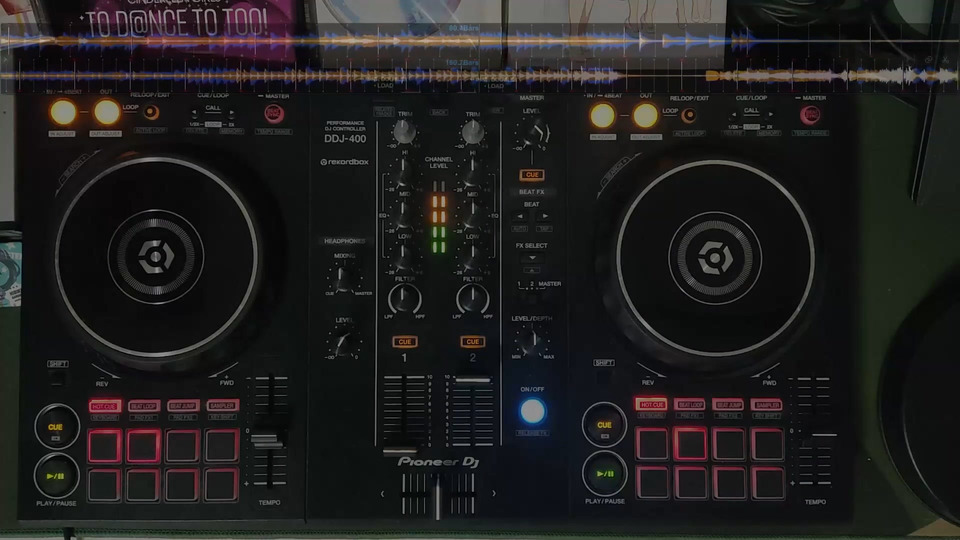Screen dimensions: 960x540
Task: Select SAMPLER pad mode on right deck
Action: point(767,404)
